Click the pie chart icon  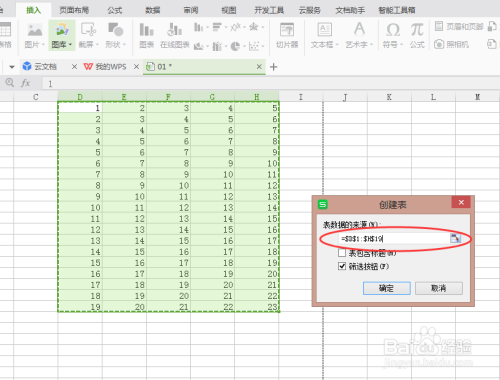pos(235,46)
